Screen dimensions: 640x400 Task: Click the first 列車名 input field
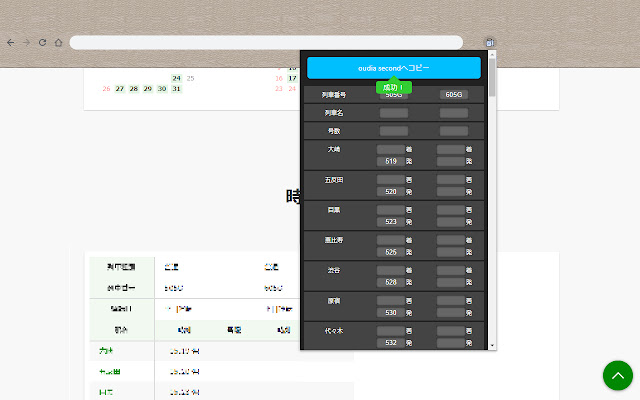(x=394, y=113)
